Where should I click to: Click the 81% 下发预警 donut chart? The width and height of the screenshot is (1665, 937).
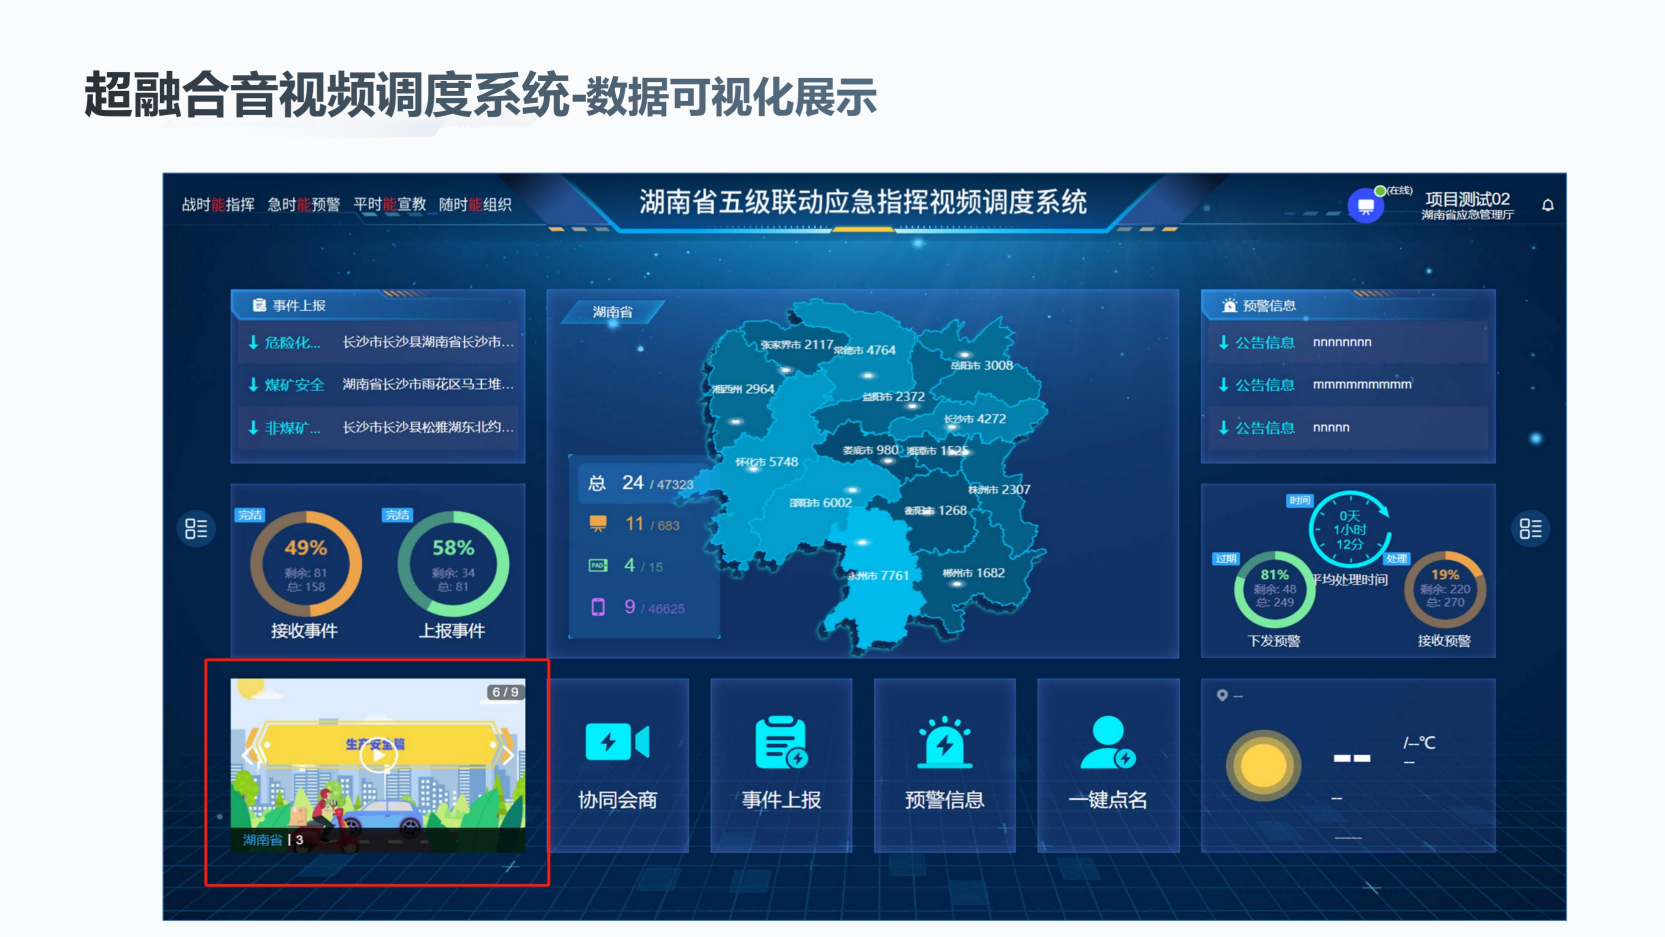coord(1274,589)
